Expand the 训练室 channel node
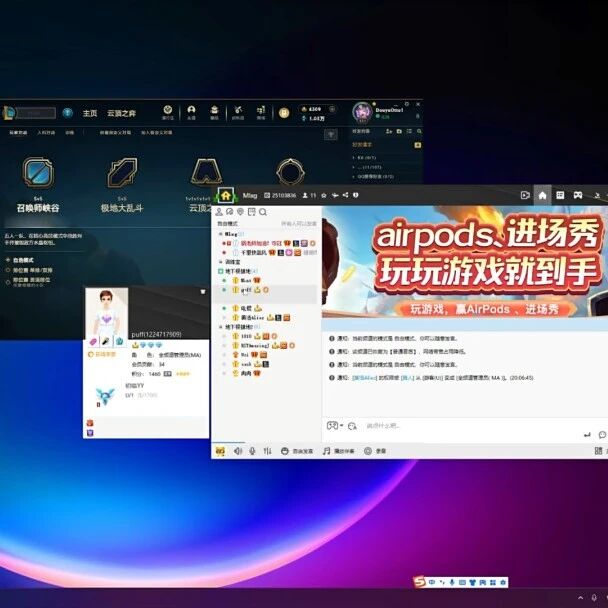This screenshot has height=608, width=608. 221,262
